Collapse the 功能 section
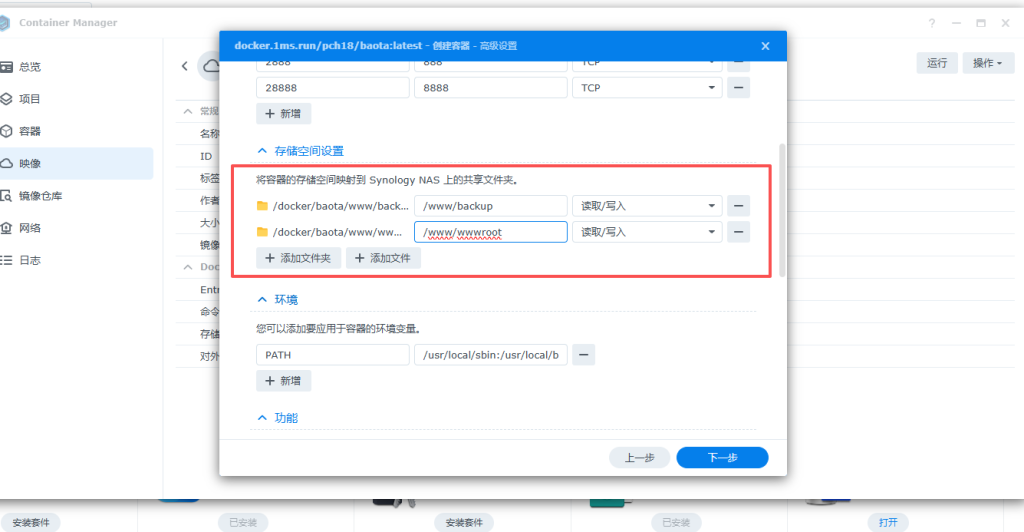 [x=262, y=418]
